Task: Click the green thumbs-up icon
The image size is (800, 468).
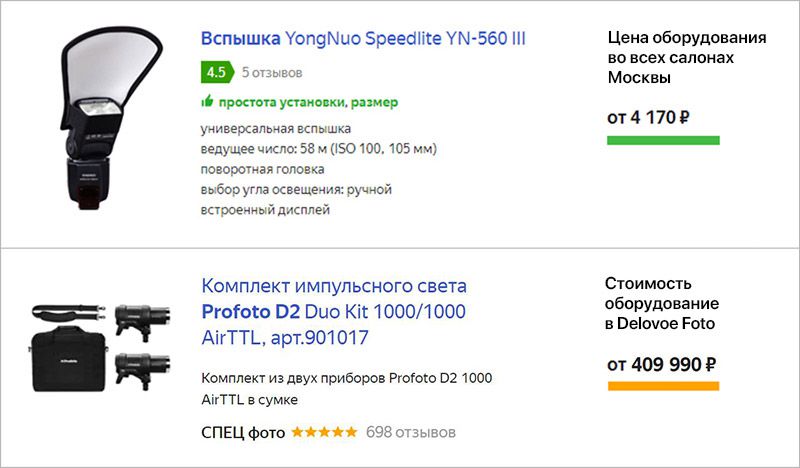Action: (207, 102)
